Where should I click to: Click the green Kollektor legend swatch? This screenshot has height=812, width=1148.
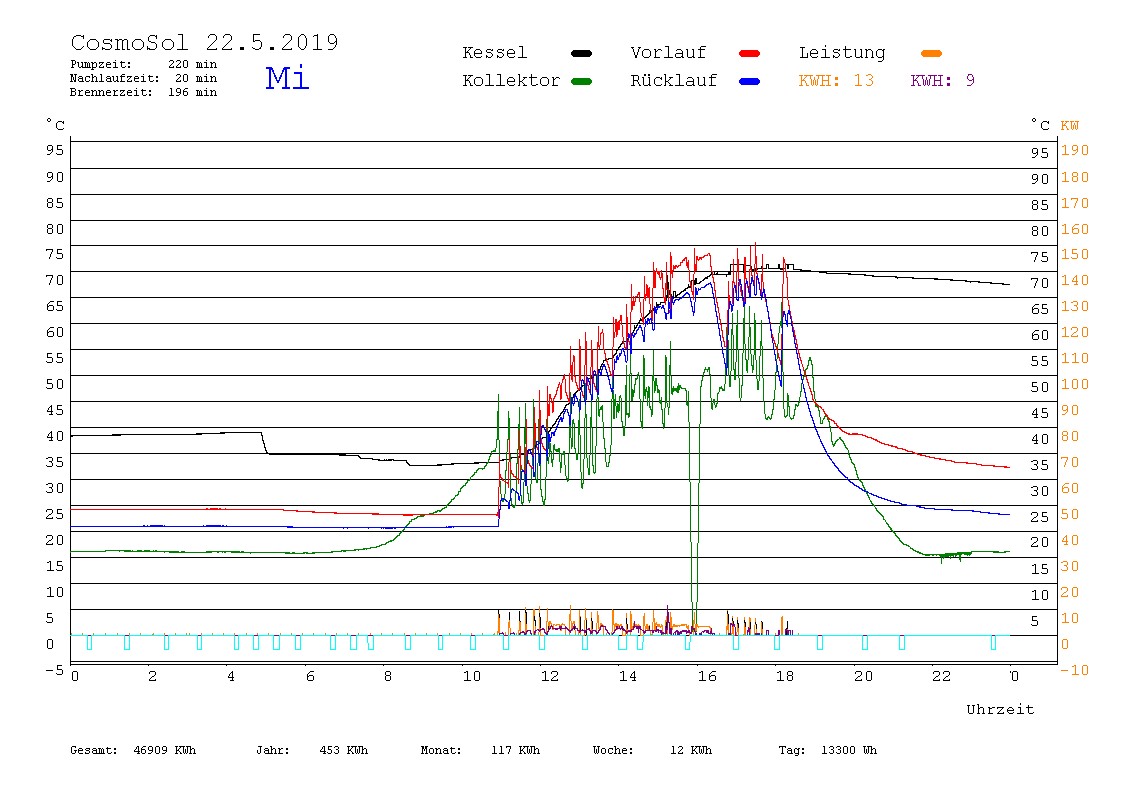point(581,81)
